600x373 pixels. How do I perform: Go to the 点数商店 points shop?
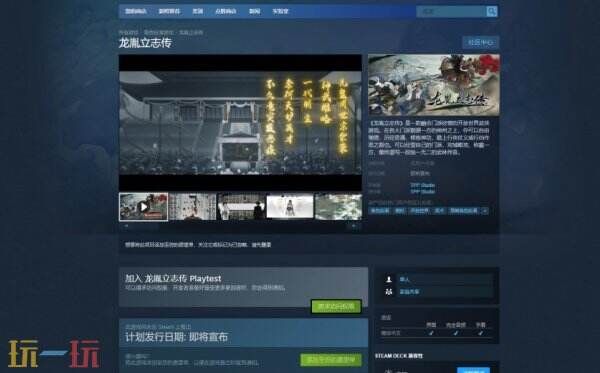click(x=225, y=11)
